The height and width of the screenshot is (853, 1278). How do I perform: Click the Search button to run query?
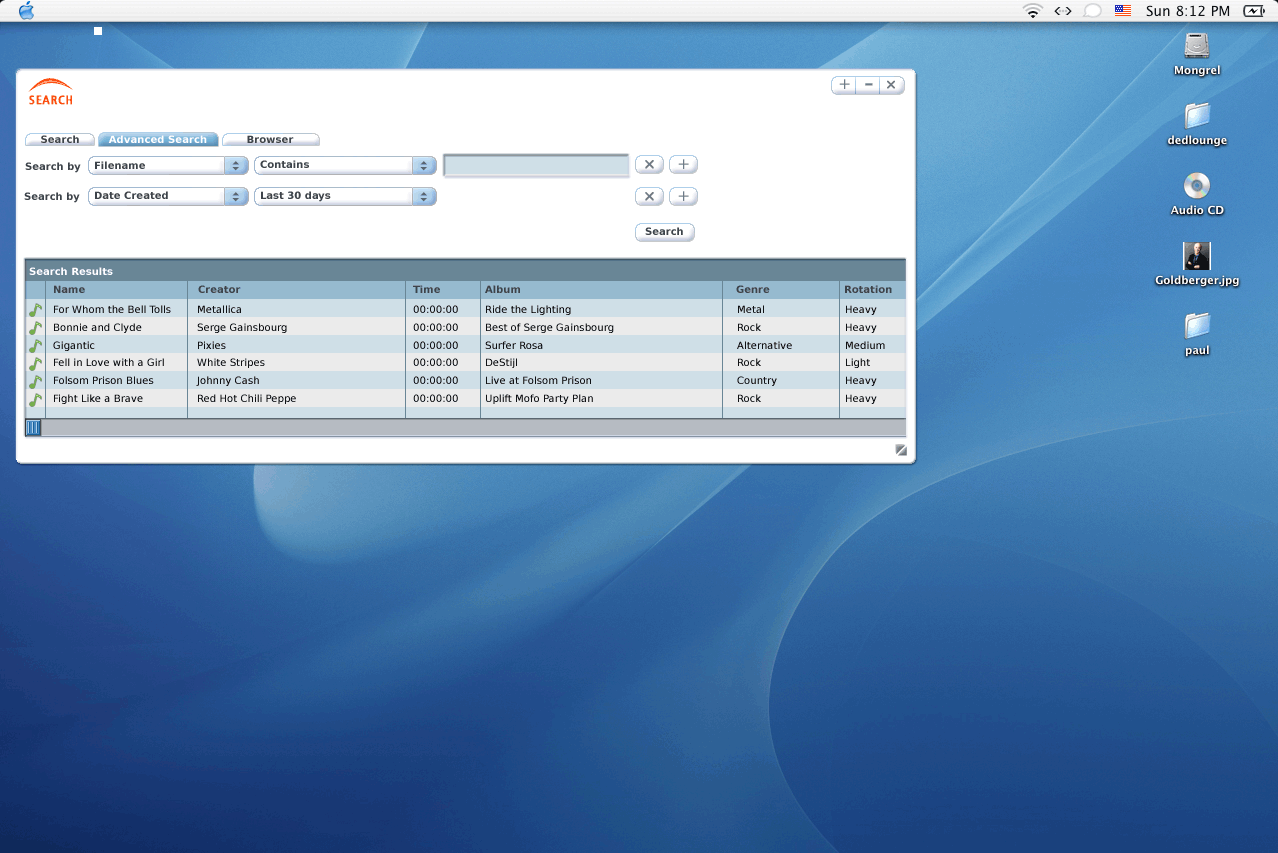click(664, 232)
